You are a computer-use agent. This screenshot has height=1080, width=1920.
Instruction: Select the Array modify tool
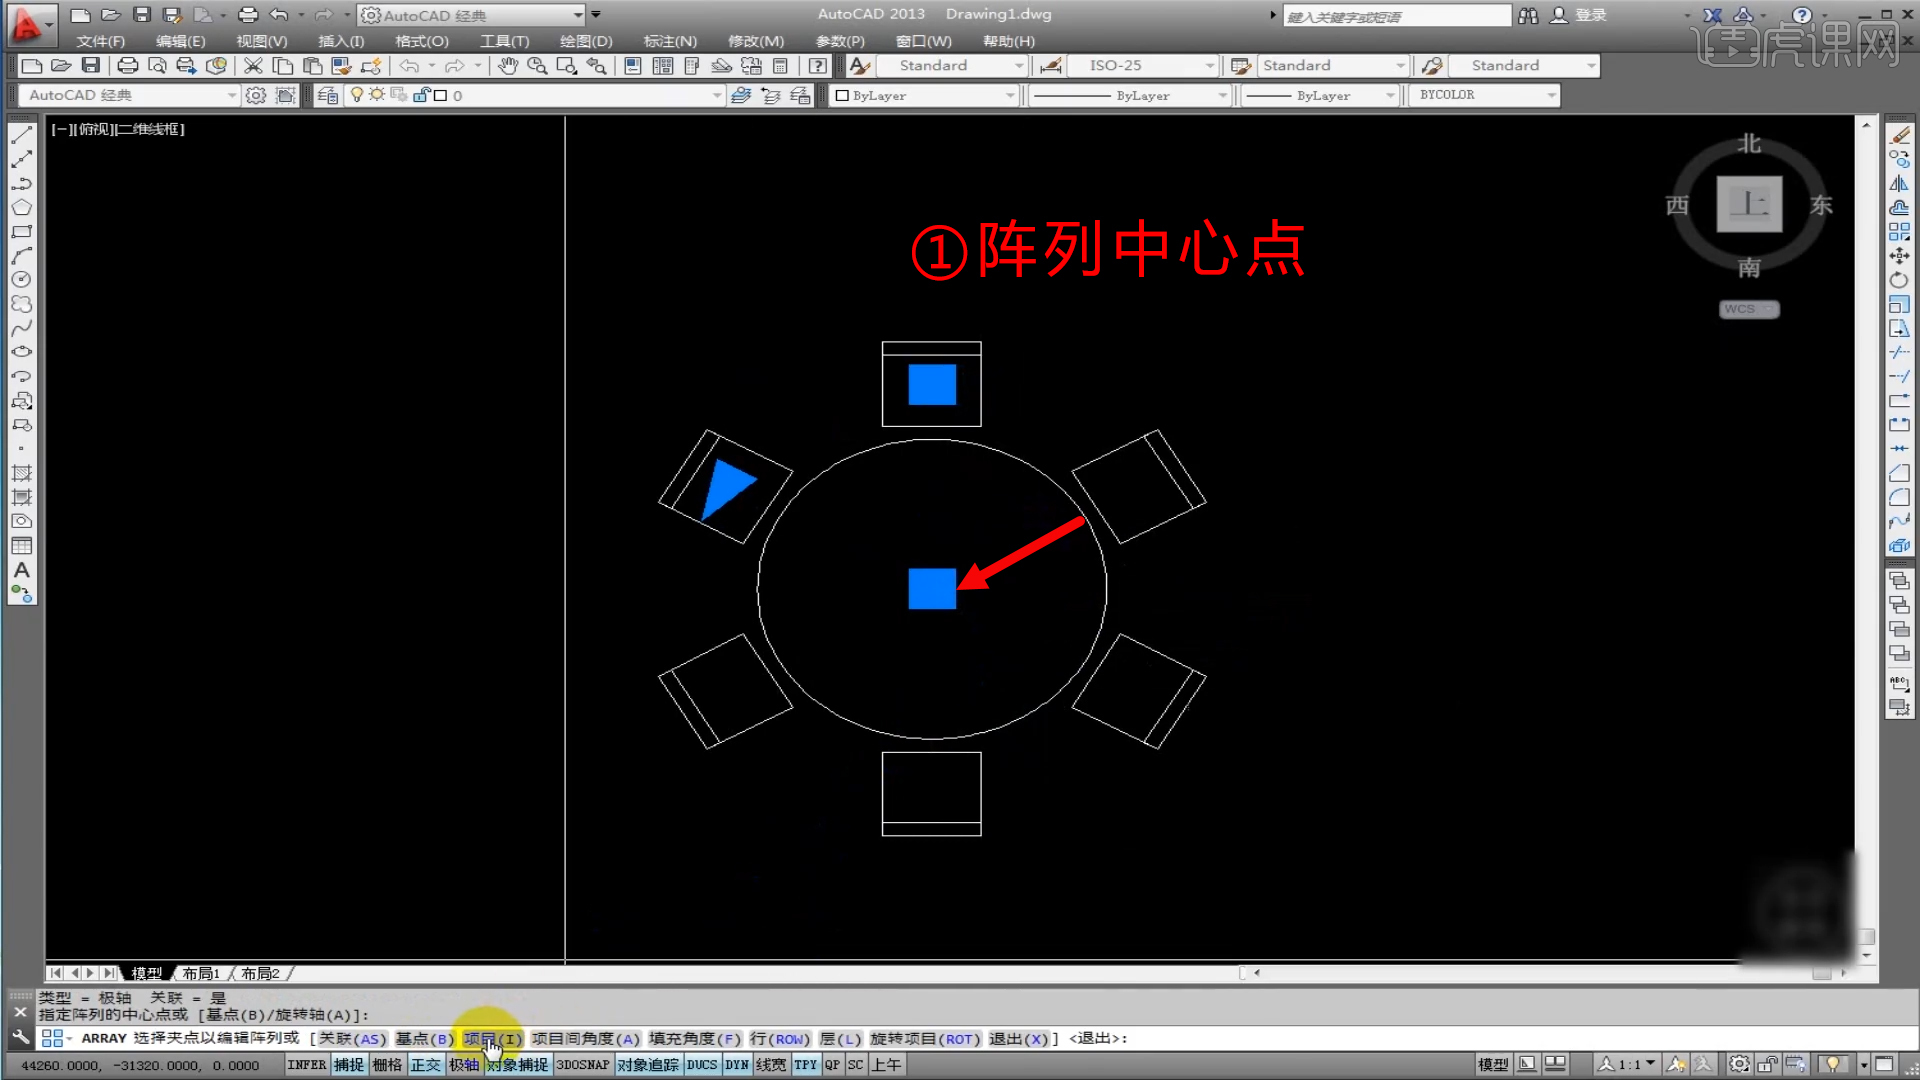coord(1899,232)
